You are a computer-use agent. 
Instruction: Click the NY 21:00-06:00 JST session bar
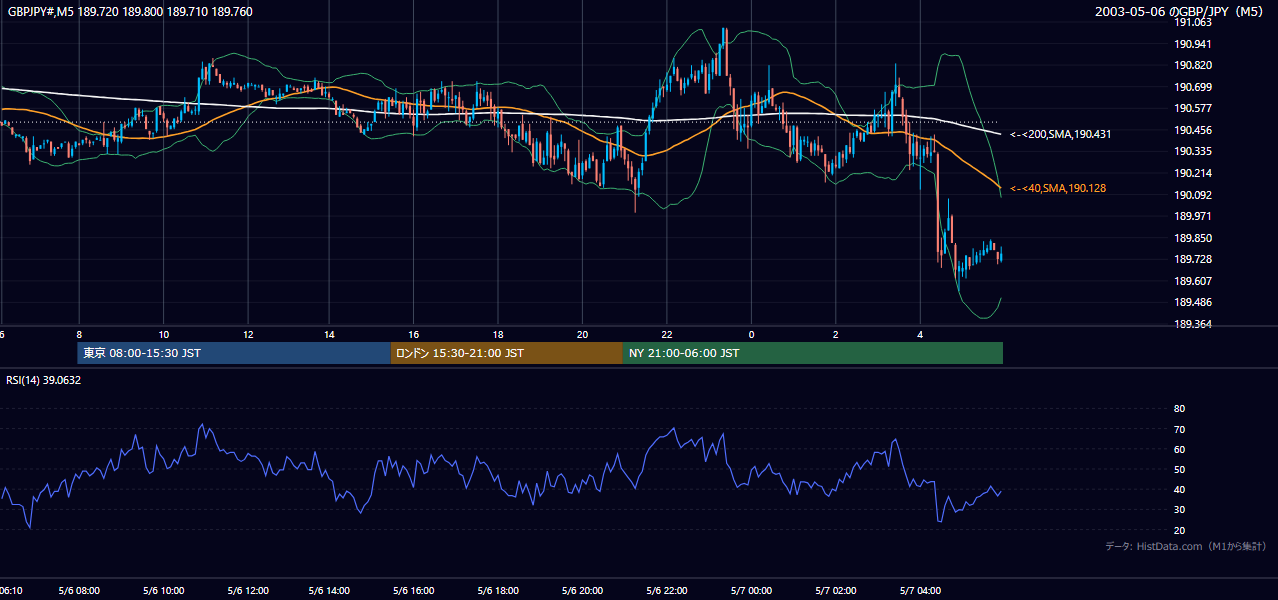(x=813, y=353)
